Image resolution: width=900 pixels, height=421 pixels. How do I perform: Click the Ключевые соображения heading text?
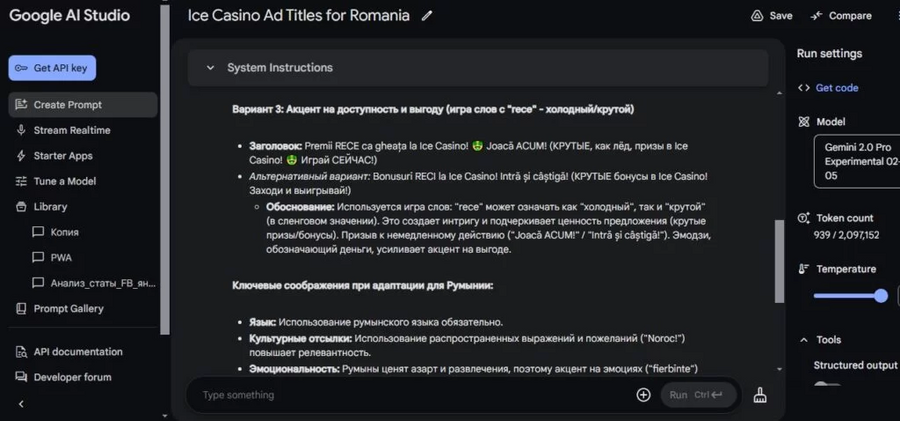pyautogui.click(x=362, y=285)
